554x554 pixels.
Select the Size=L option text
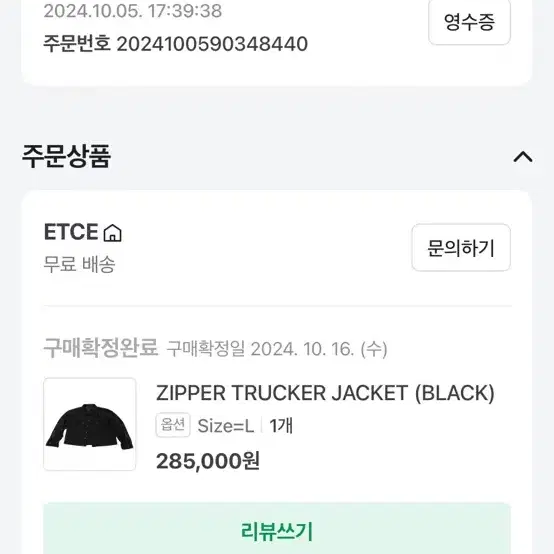226,426
